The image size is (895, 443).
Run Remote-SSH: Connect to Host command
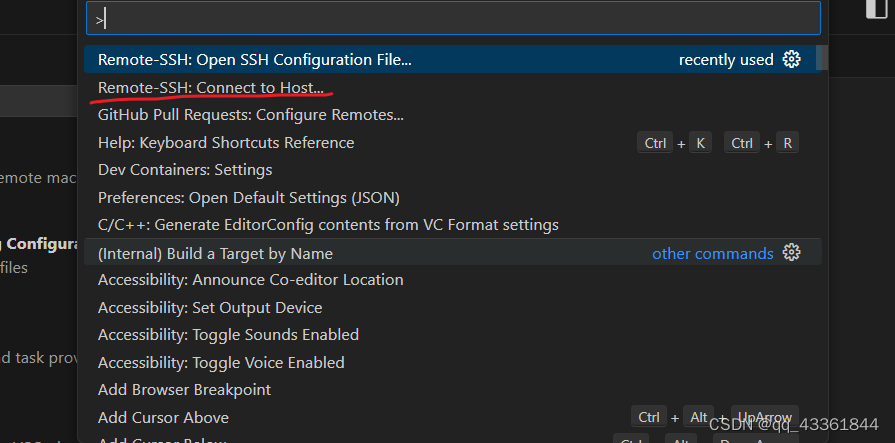[453, 87]
